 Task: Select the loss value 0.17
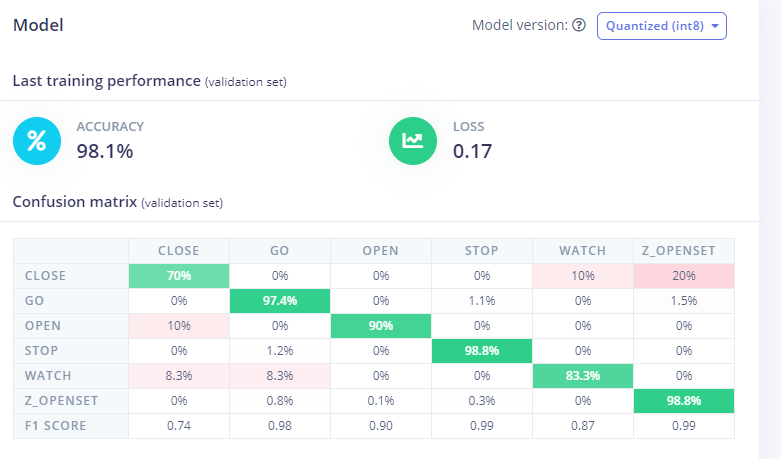pyautogui.click(x=472, y=151)
